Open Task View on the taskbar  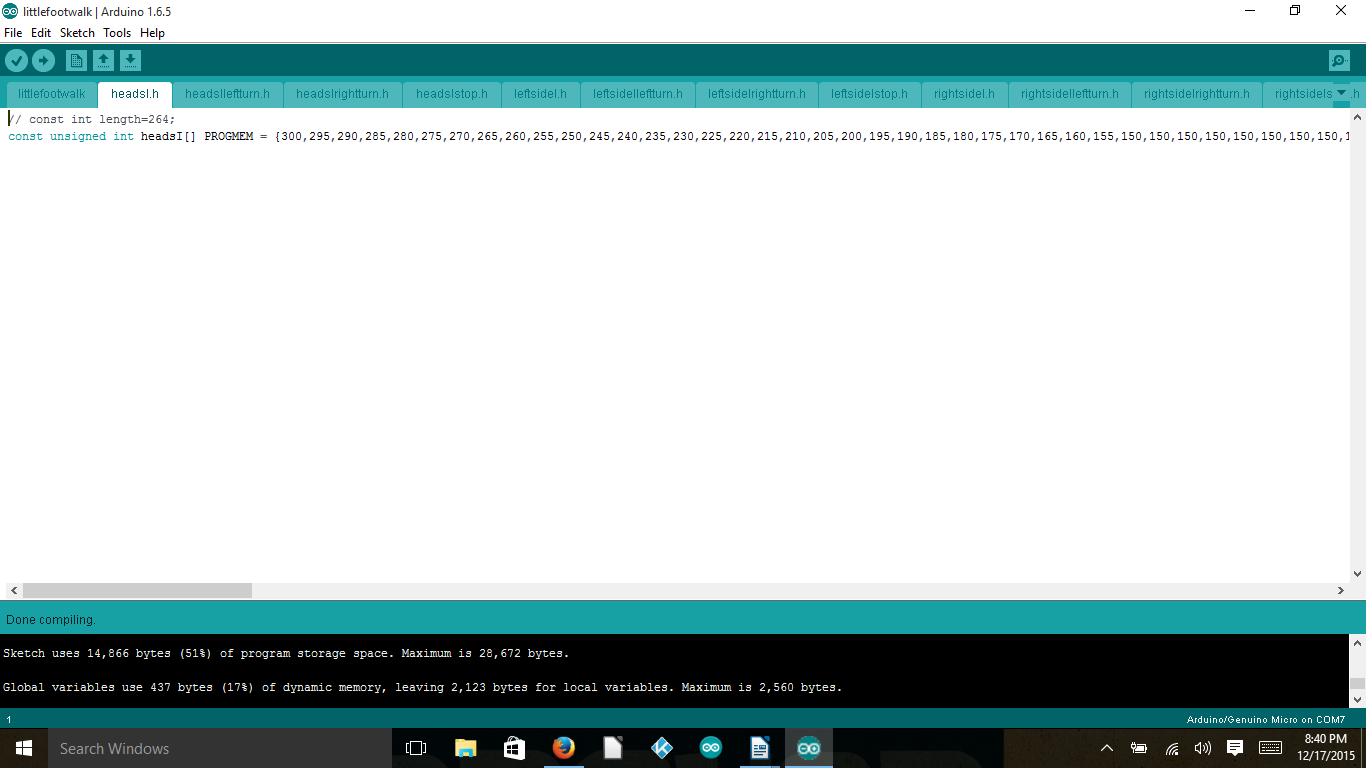416,748
